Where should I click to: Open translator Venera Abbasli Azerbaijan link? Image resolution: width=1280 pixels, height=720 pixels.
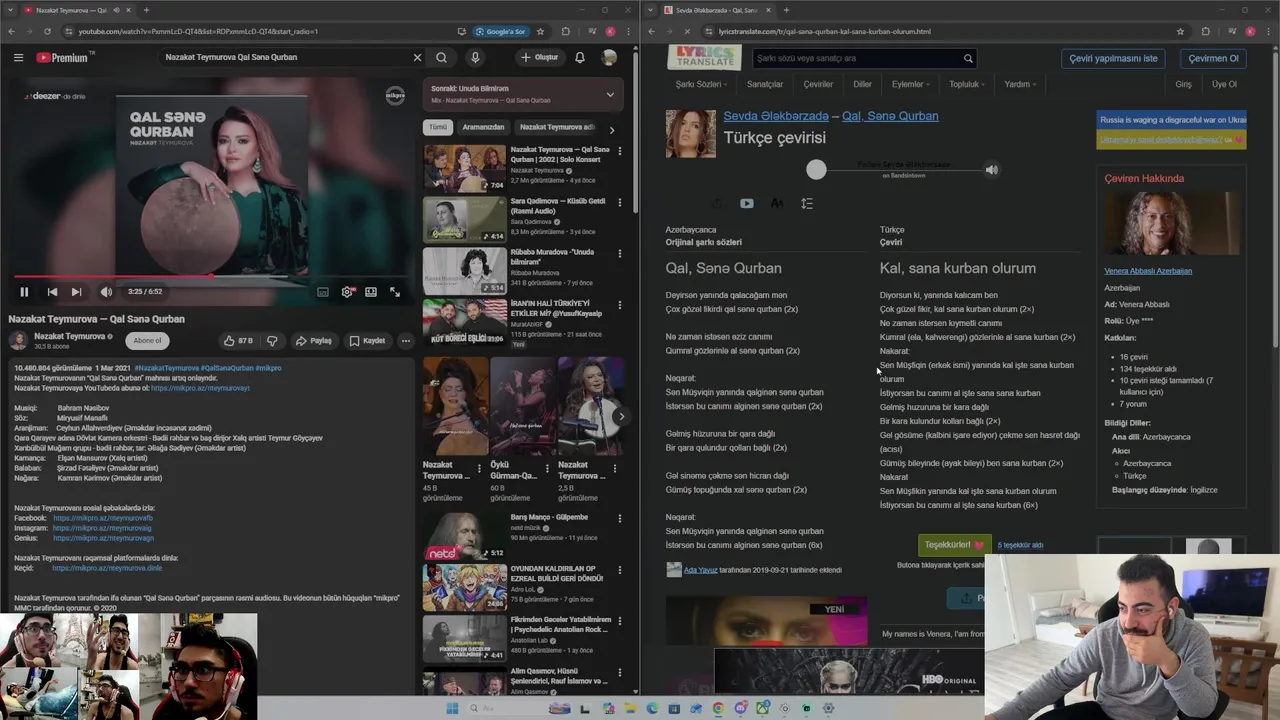pos(1148,271)
